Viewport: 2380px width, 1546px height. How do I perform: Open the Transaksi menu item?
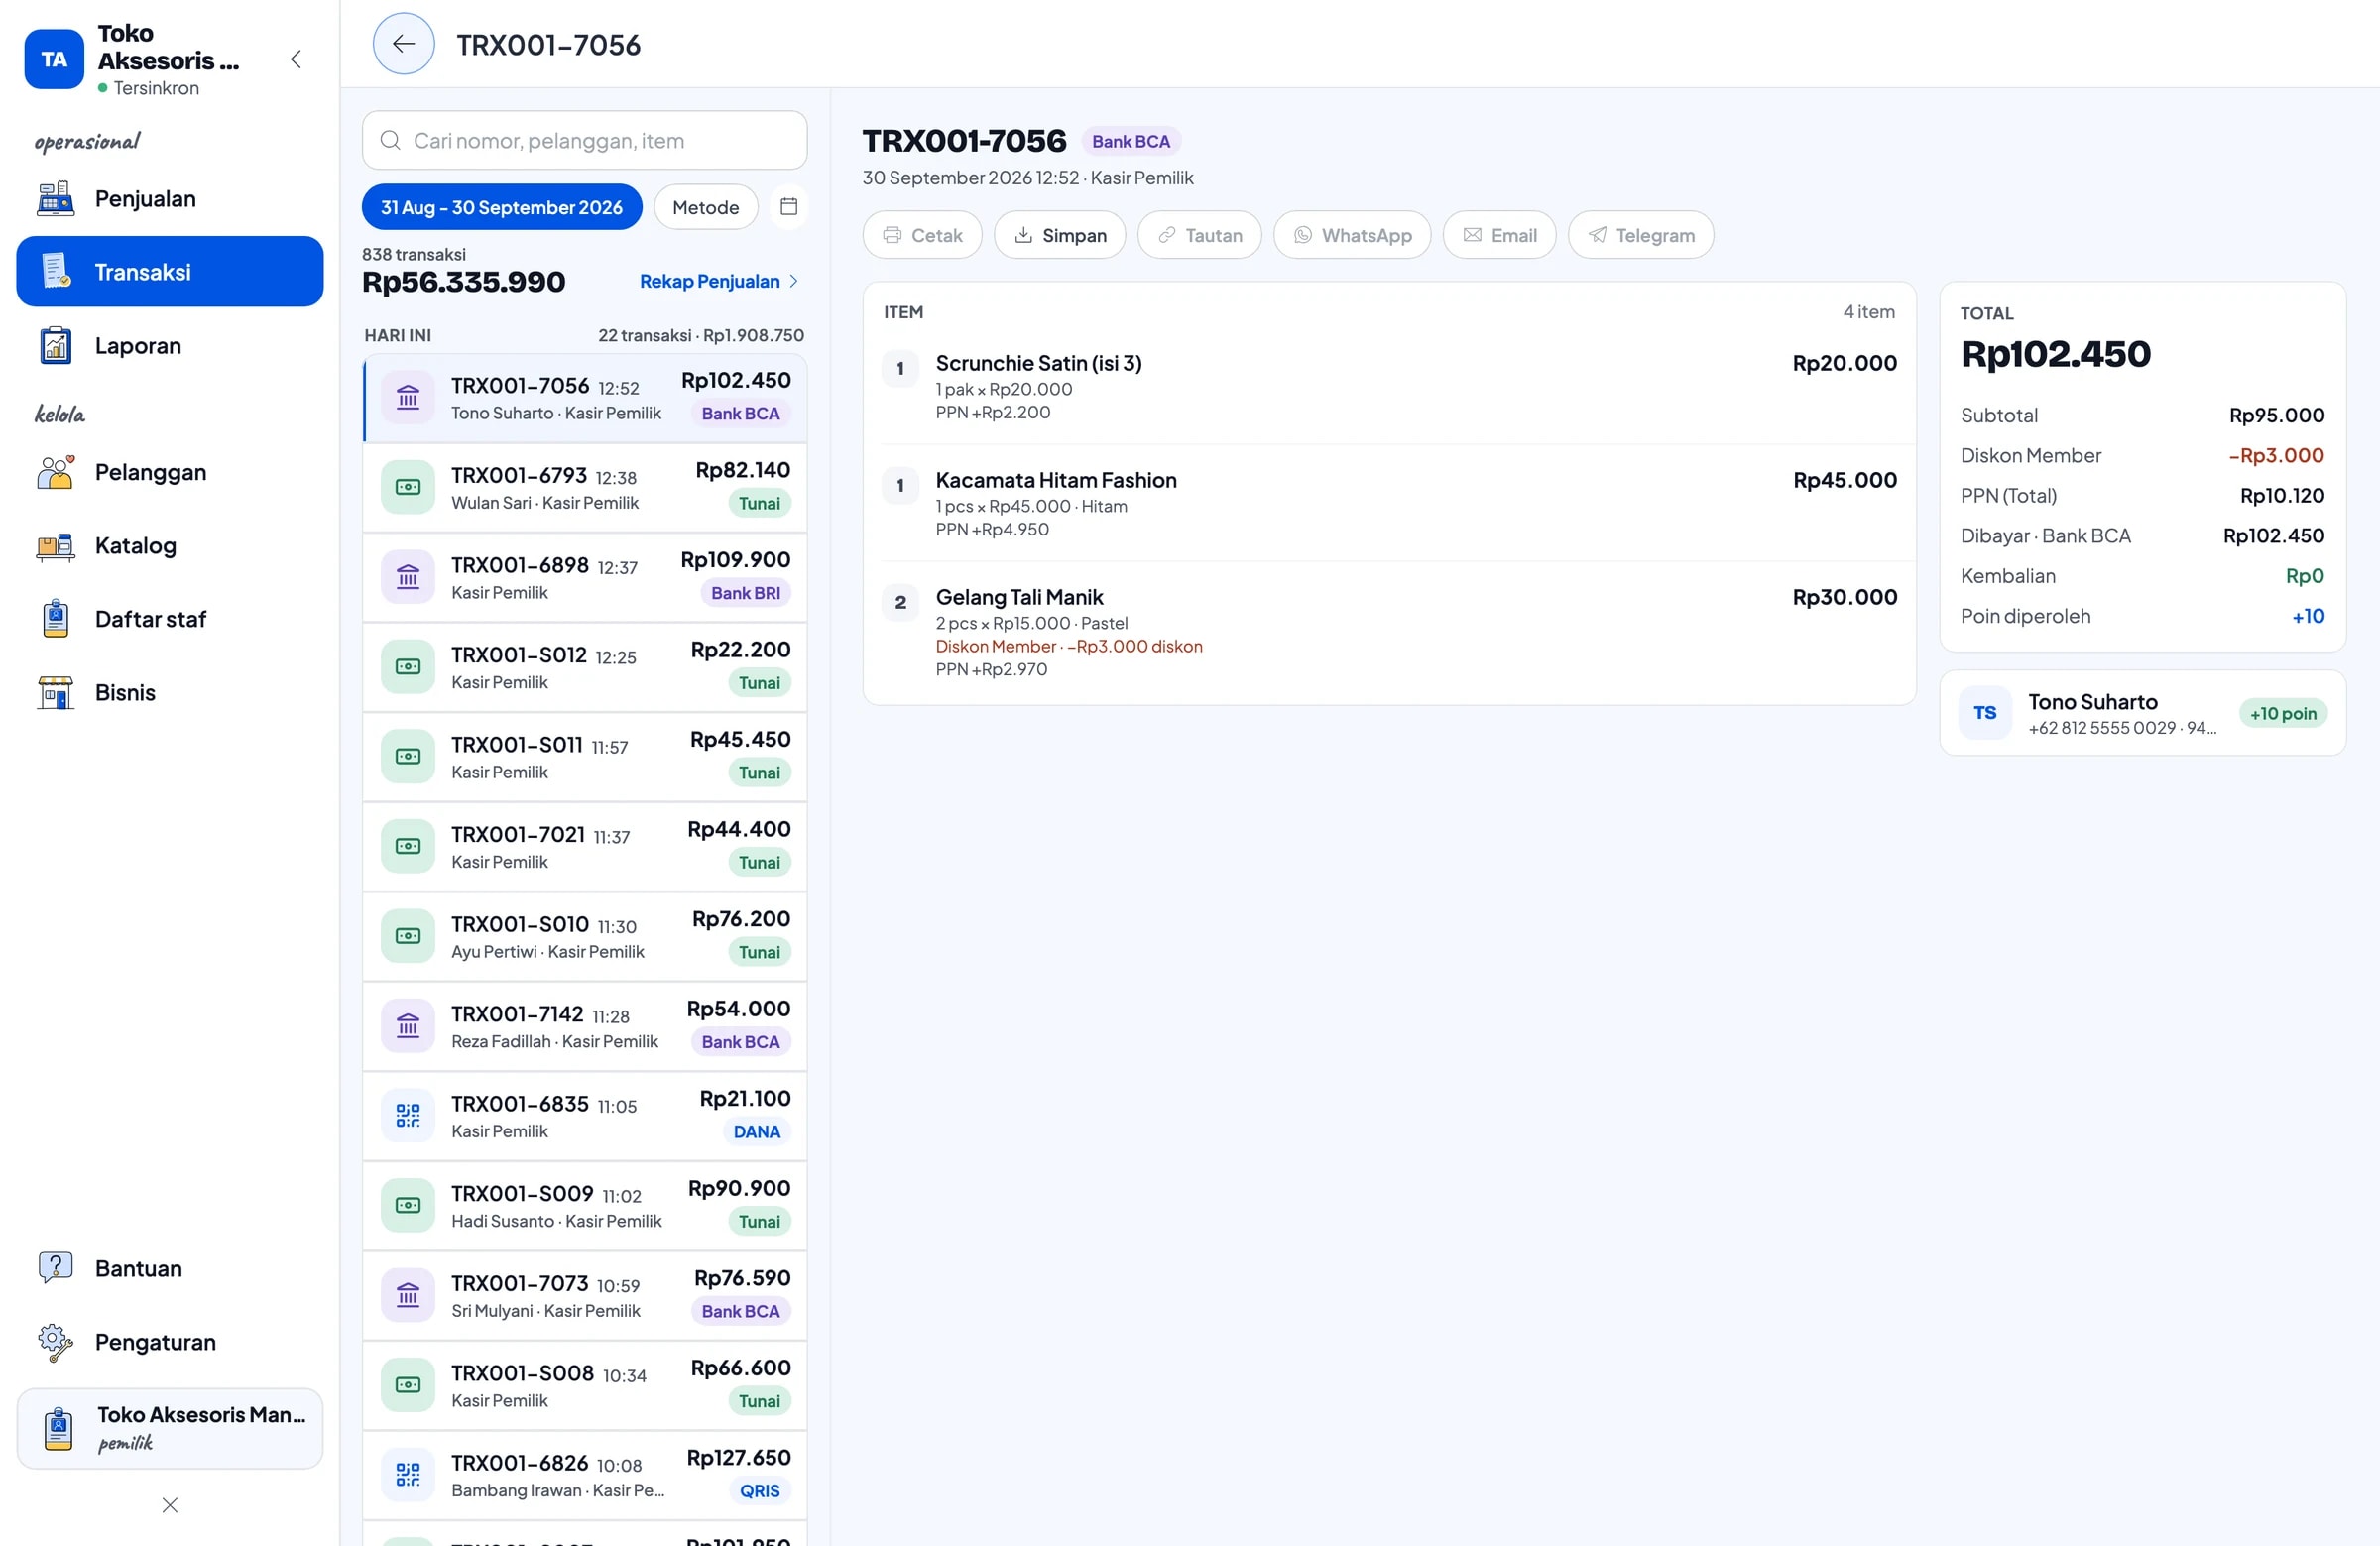tap(170, 272)
